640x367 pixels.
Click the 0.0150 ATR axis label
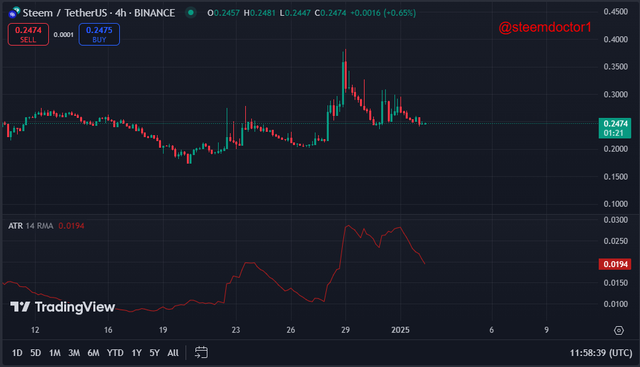pyautogui.click(x=616, y=282)
